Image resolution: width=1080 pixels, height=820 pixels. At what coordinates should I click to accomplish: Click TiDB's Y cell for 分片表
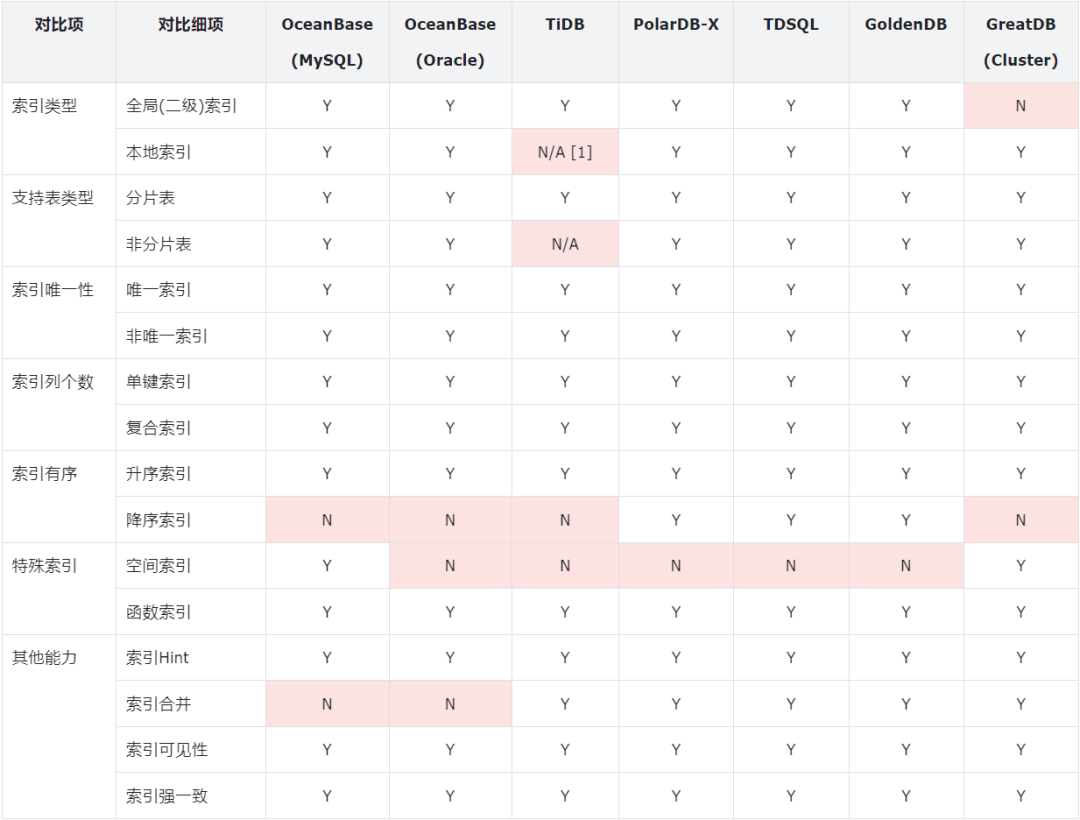pos(565,198)
